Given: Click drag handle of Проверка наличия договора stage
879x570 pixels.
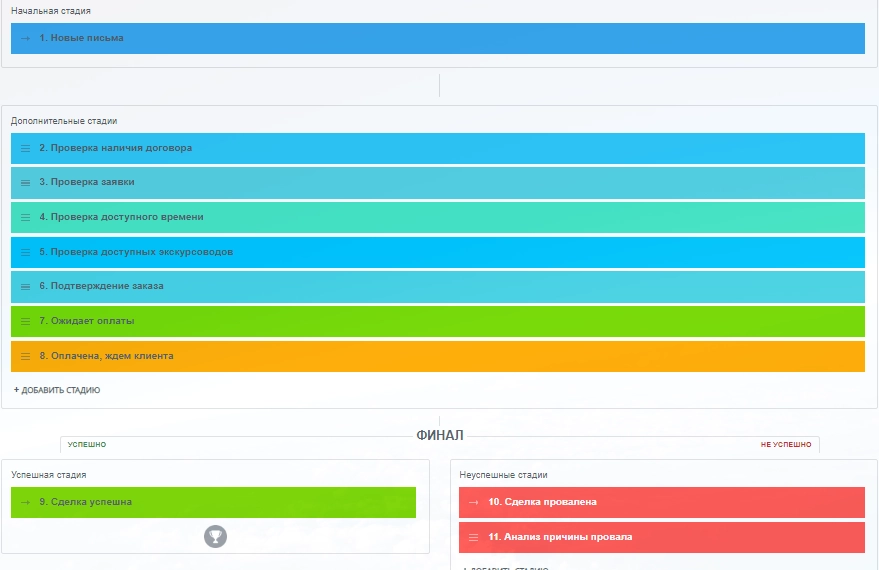Looking at the screenshot, I should point(26,148).
